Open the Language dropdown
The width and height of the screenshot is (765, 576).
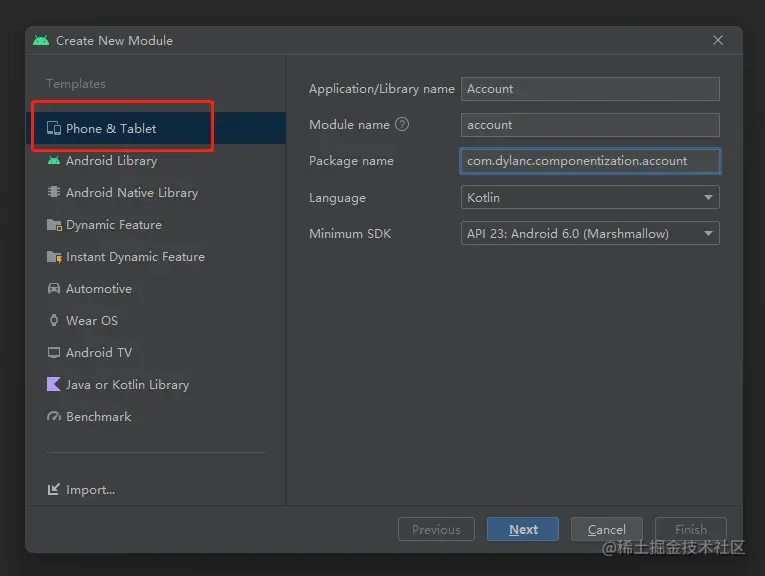[x=590, y=198]
